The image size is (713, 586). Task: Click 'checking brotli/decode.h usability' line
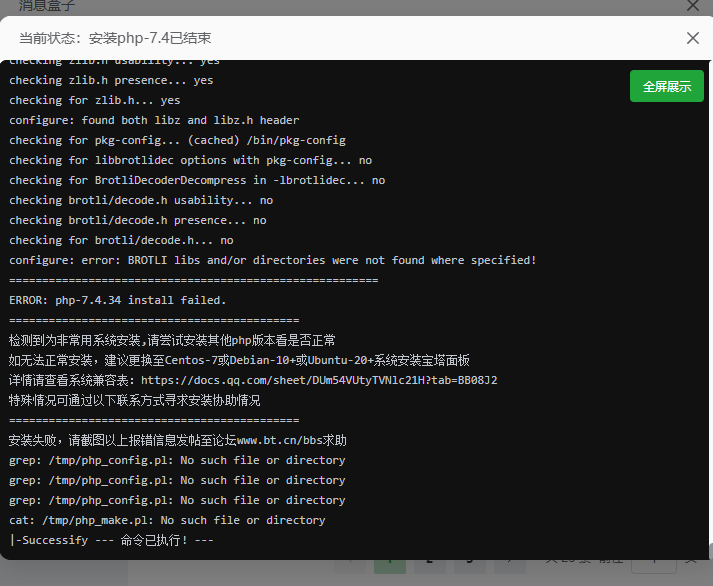coord(141,200)
